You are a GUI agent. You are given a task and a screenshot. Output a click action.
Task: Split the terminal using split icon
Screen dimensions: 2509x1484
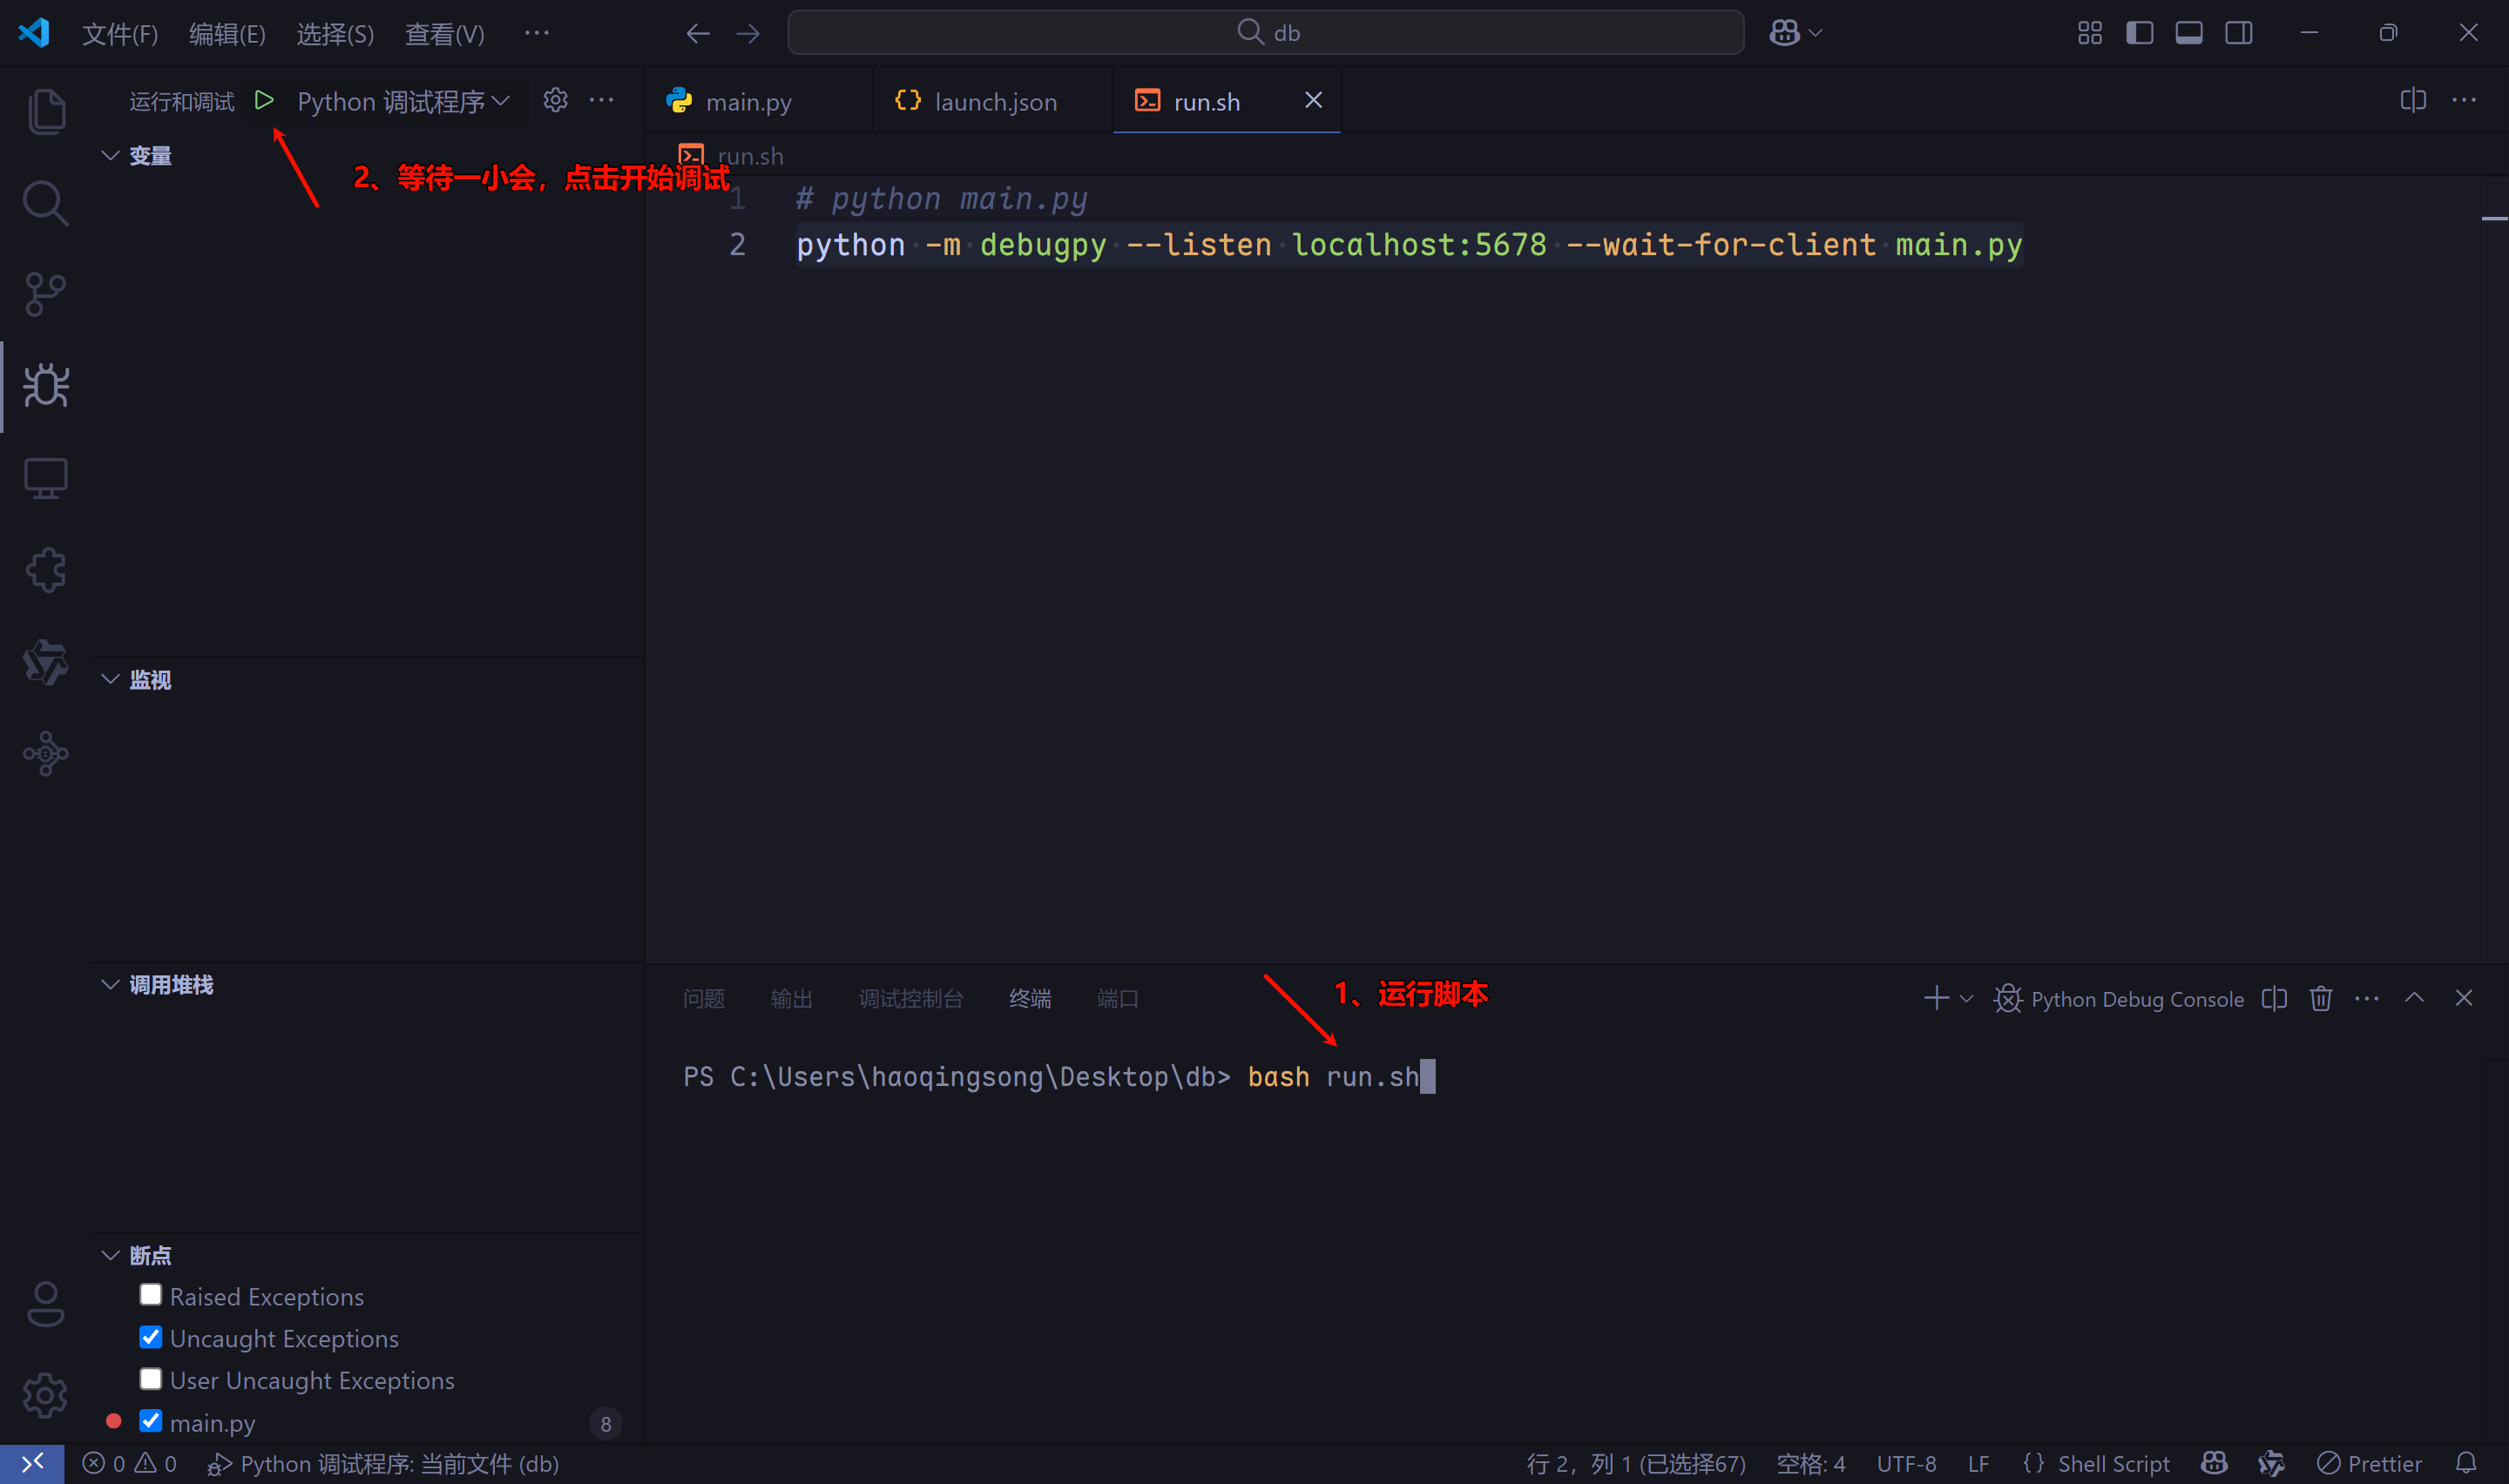tap(2274, 998)
